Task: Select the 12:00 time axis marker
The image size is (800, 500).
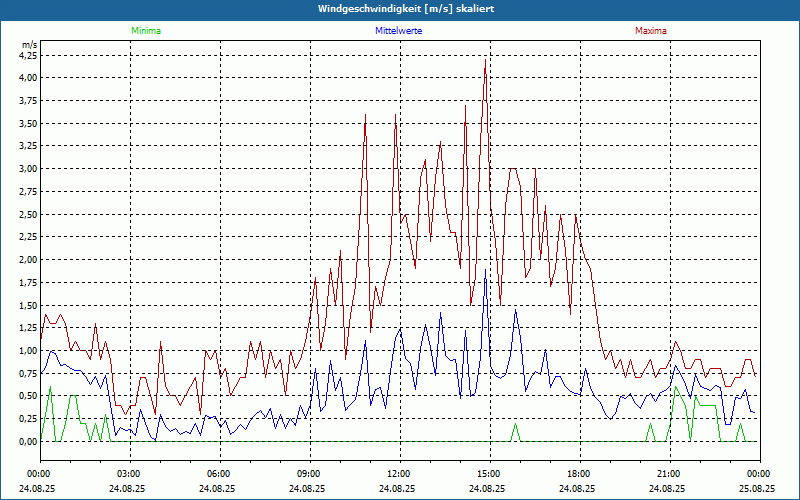Action: click(x=399, y=474)
